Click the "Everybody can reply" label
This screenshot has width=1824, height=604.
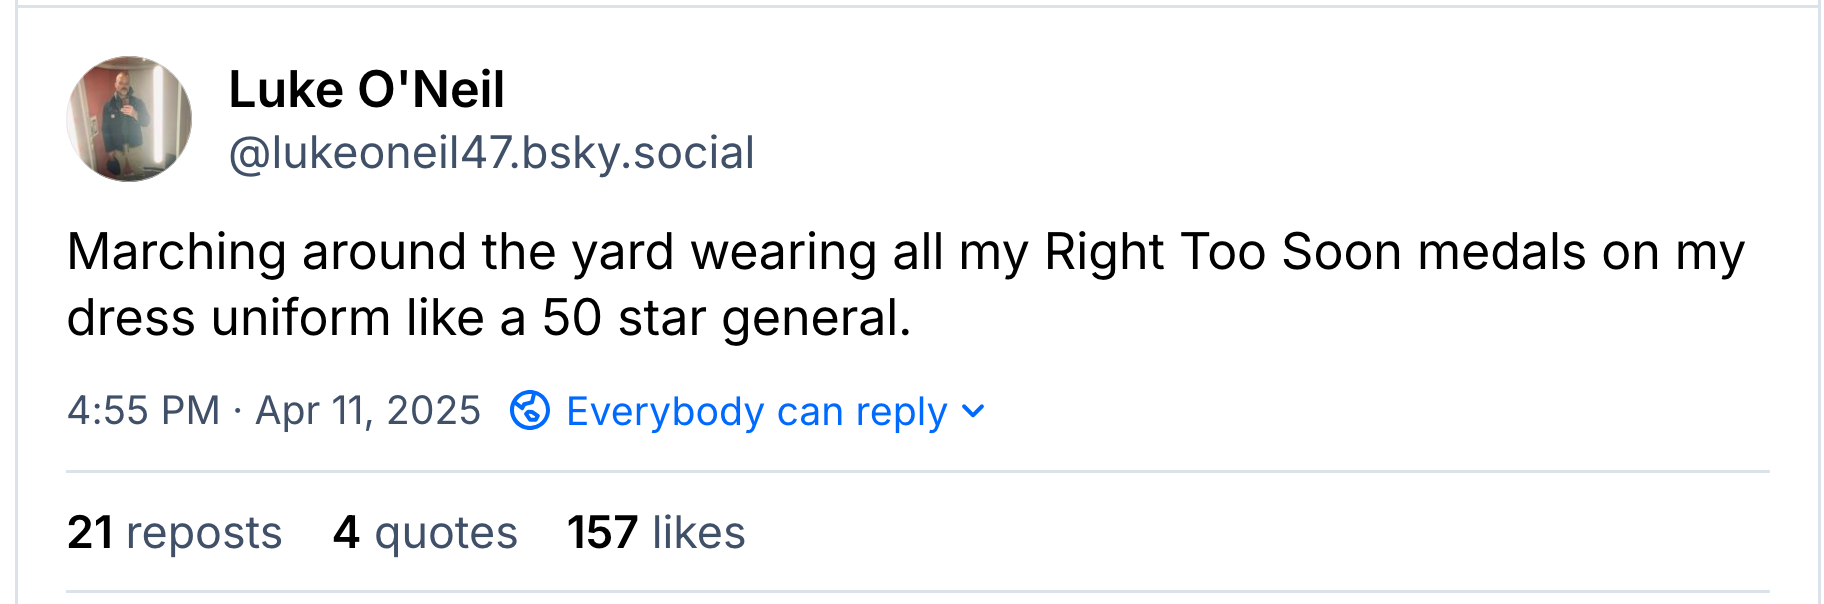click(x=756, y=411)
